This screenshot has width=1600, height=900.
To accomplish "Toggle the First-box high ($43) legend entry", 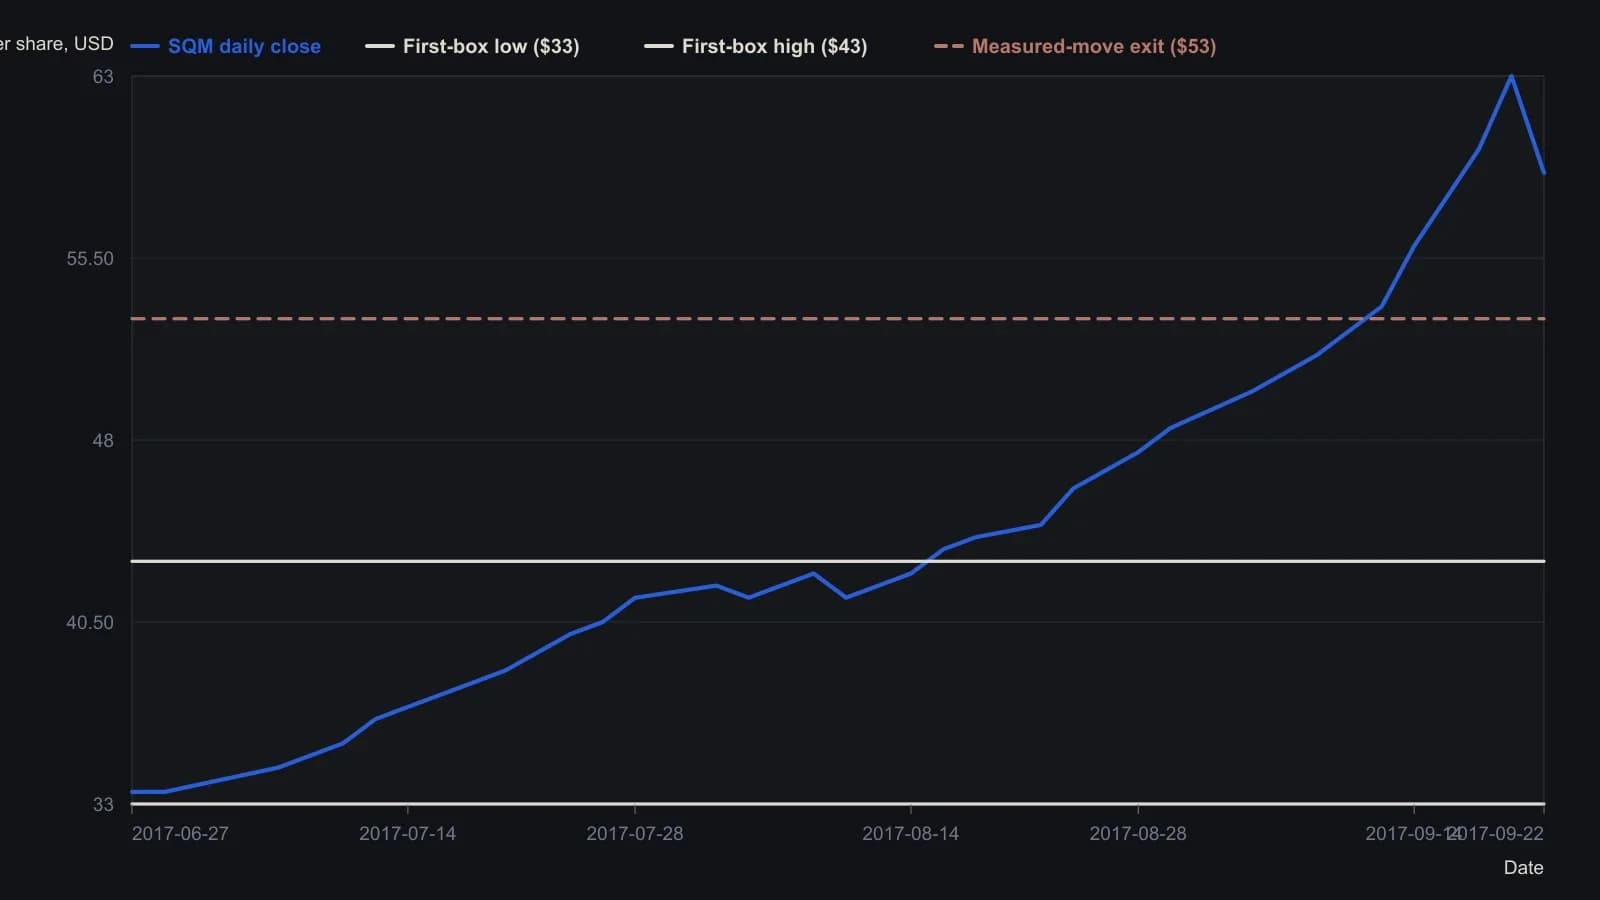I will pyautogui.click(x=756, y=46).
